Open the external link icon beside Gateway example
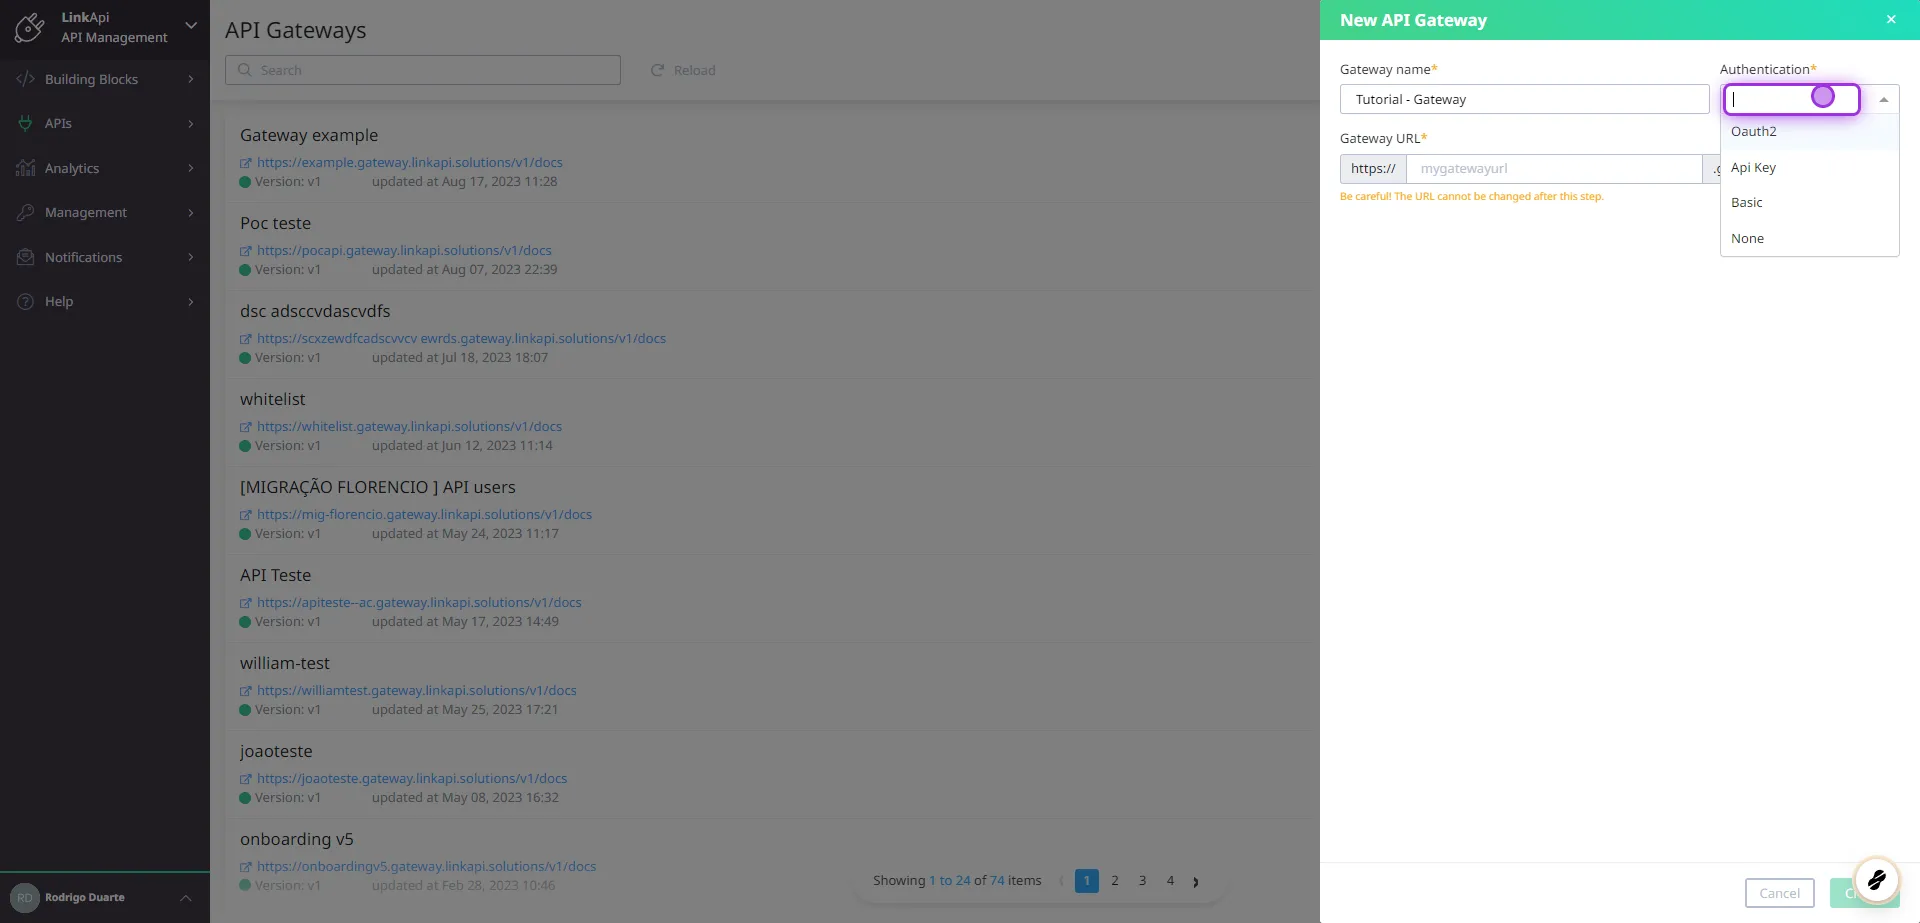Viewport: 1920px width, 923px height. [x=245, y=162]
